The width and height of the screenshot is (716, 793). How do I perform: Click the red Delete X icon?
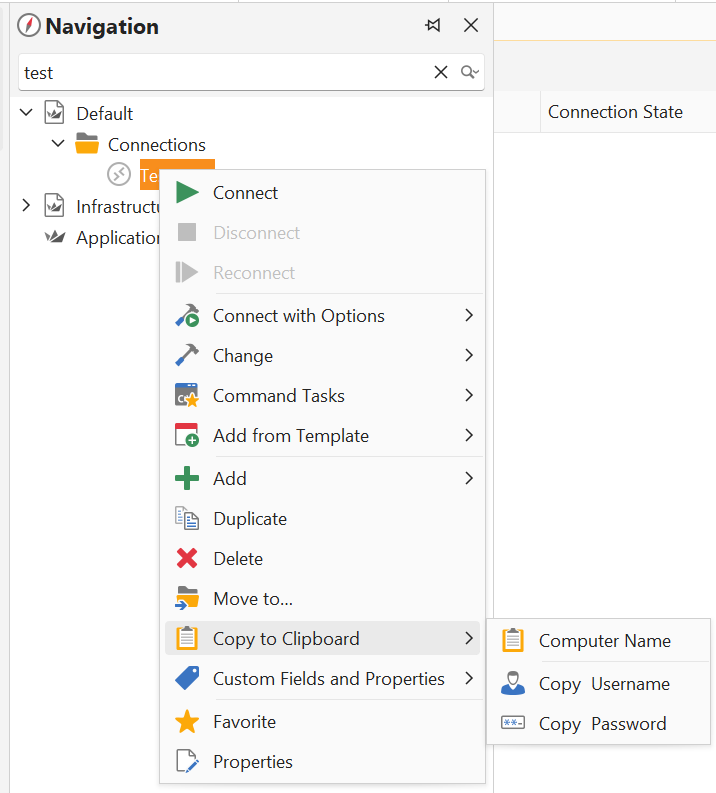coord(187,559)
